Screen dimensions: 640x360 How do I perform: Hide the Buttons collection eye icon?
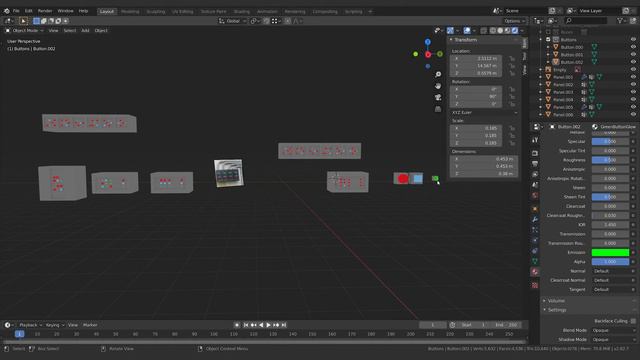(x=633, y=40)
